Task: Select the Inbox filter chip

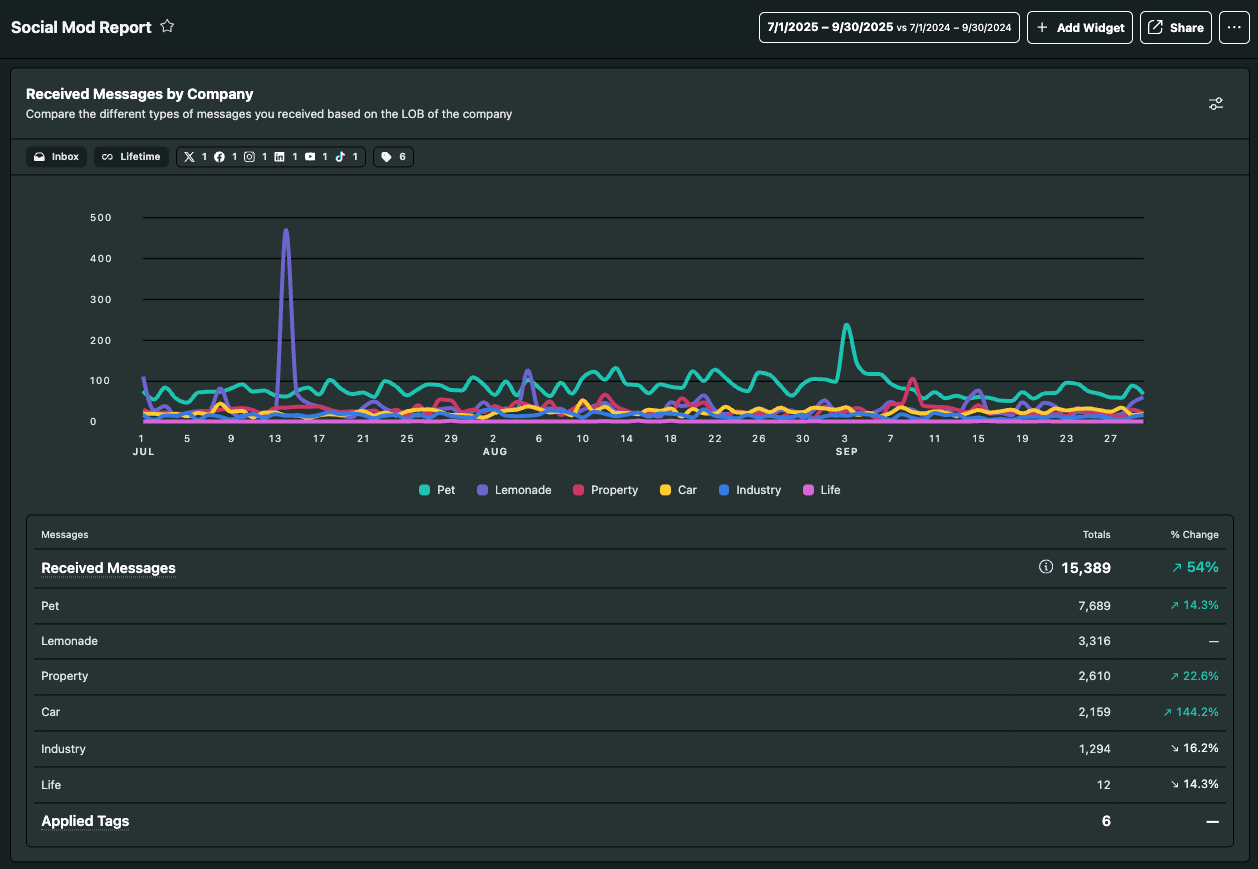Action: coord(56,157)
